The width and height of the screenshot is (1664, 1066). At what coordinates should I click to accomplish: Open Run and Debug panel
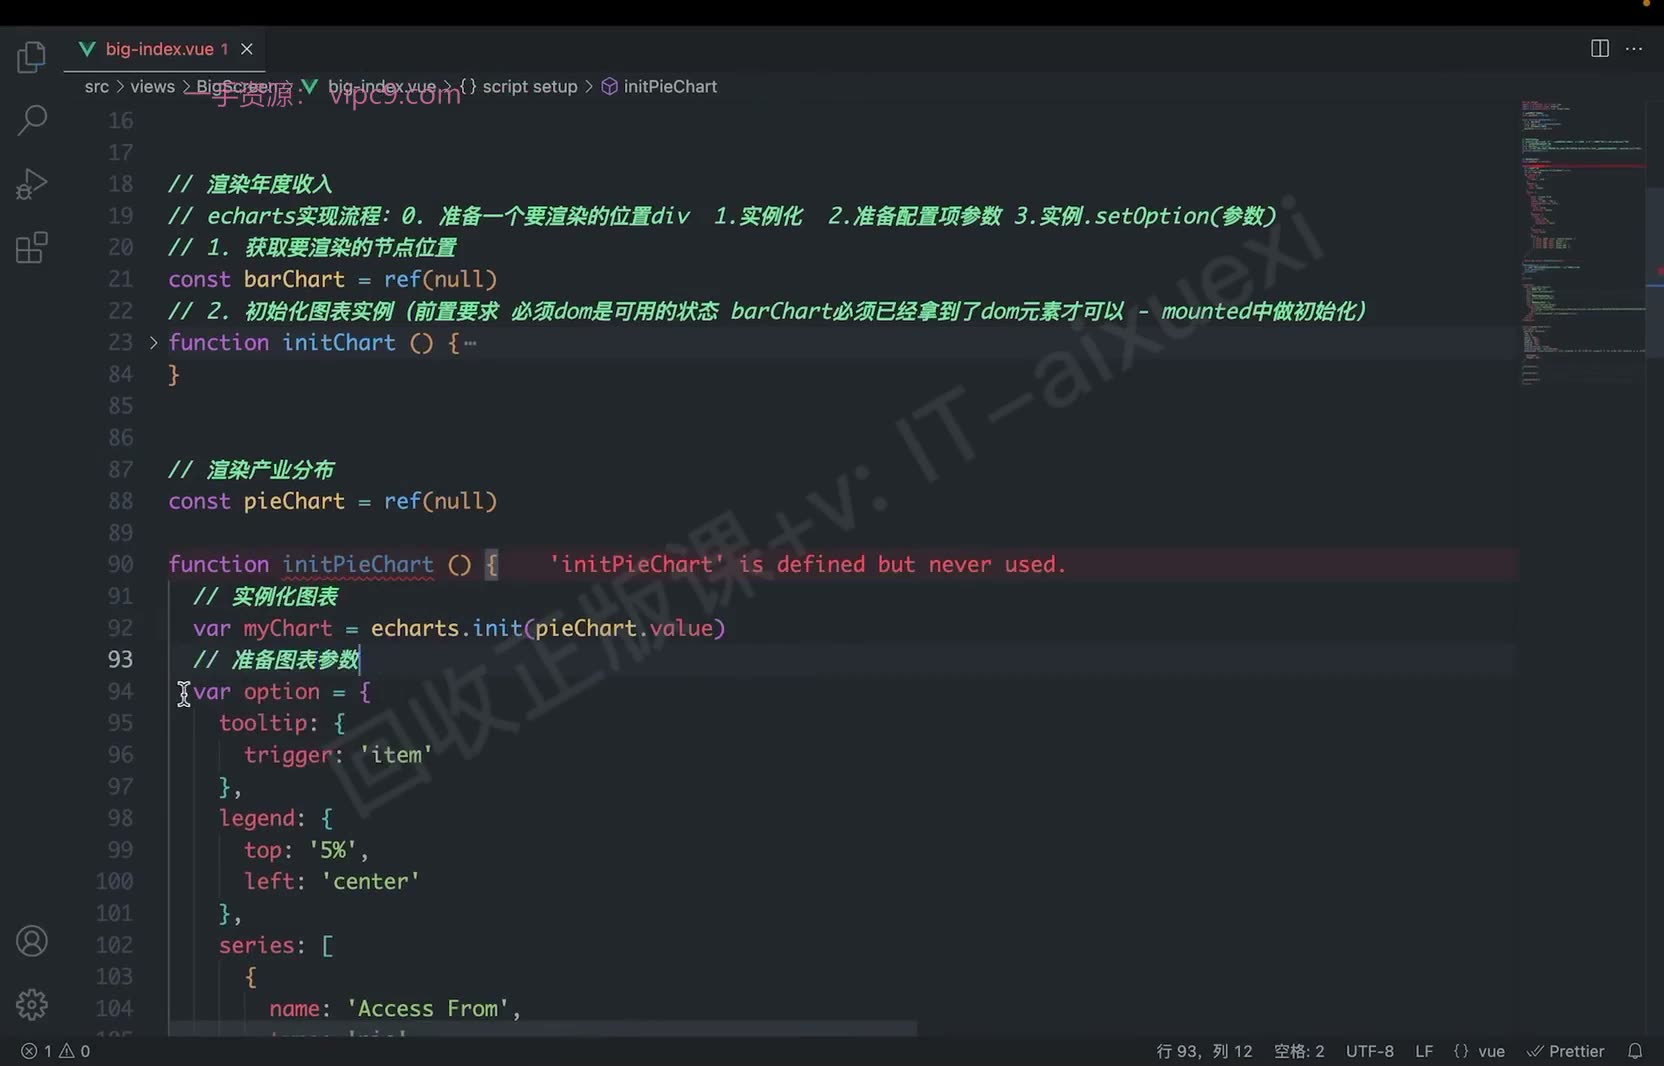(32, 184)
